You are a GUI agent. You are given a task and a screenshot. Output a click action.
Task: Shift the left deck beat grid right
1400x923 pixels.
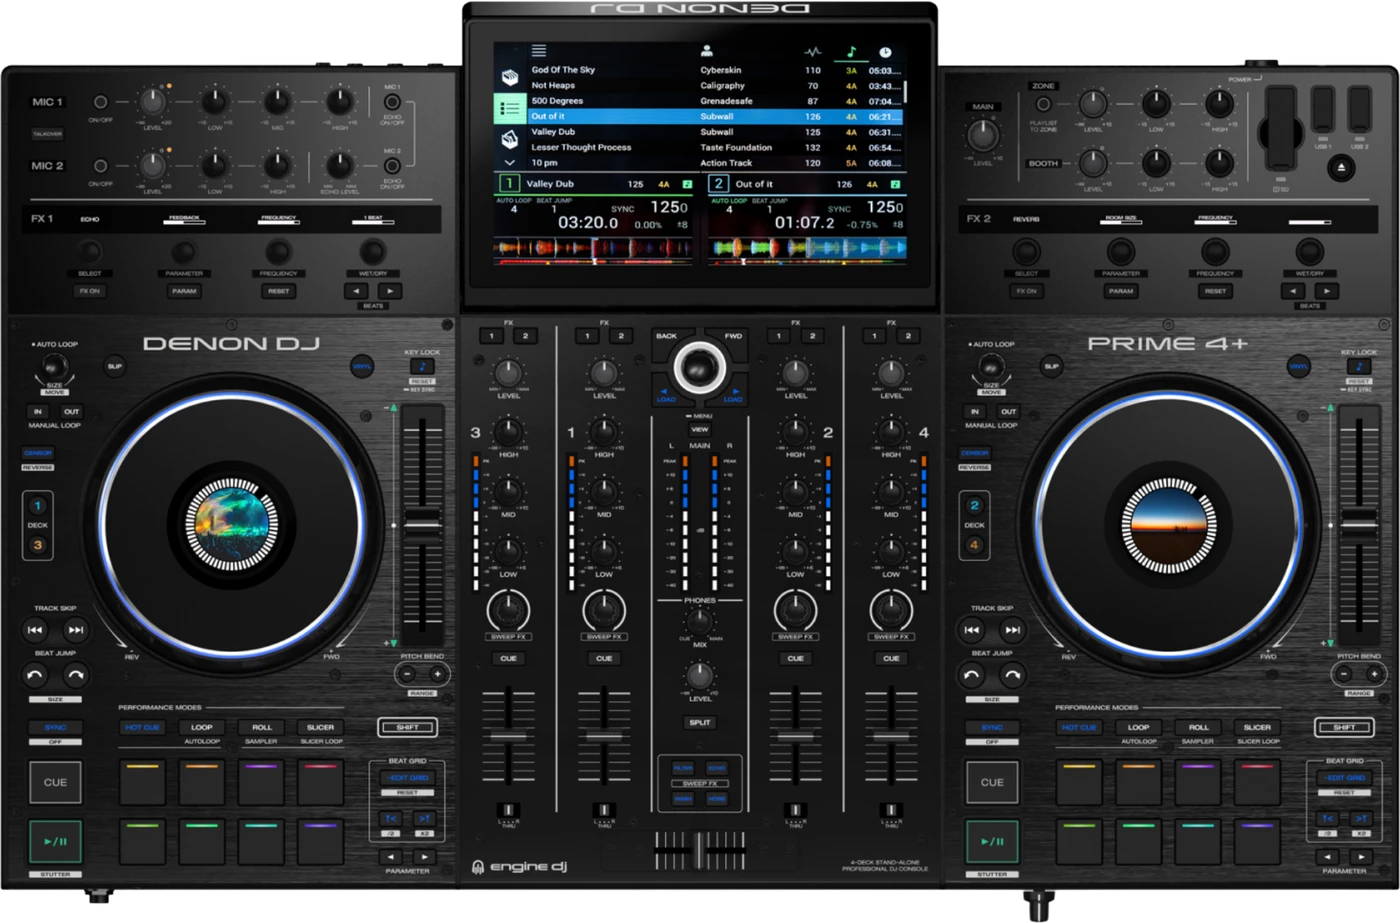coord(424,818)
